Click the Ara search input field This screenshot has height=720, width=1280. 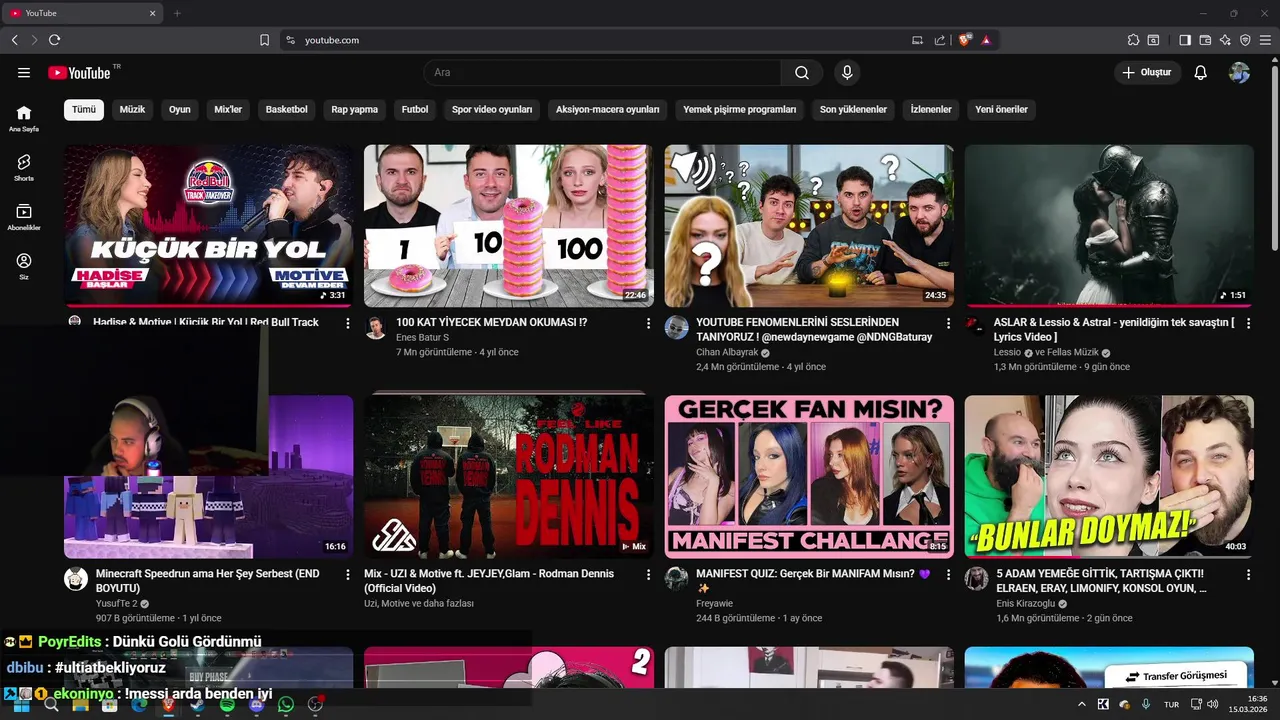point(603,72)
